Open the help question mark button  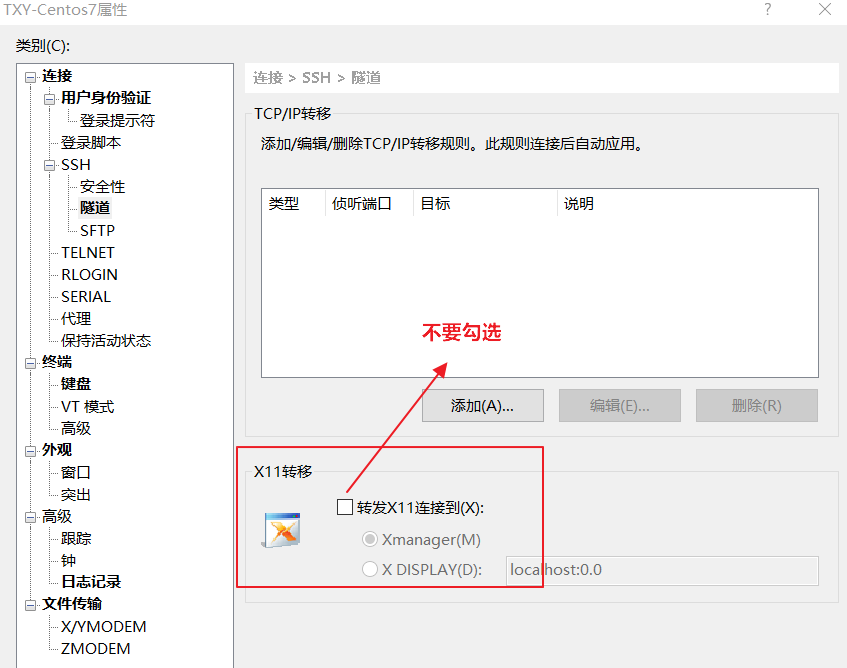click(767, 9)
